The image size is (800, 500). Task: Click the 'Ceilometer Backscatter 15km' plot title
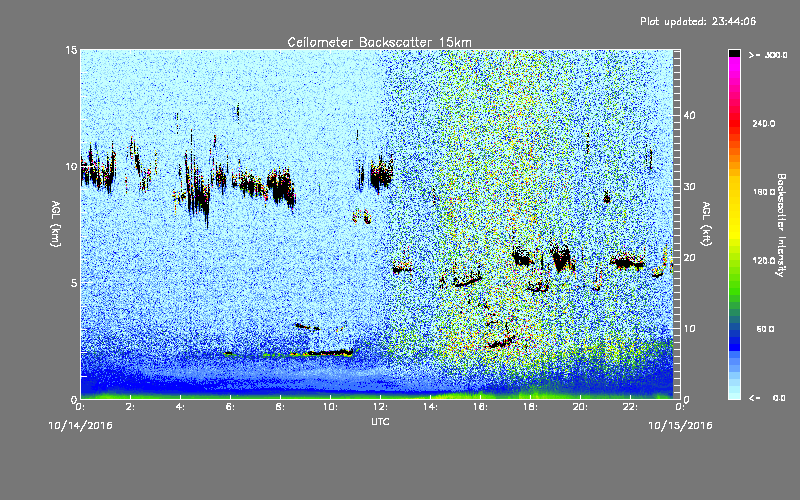click(379, 42)
